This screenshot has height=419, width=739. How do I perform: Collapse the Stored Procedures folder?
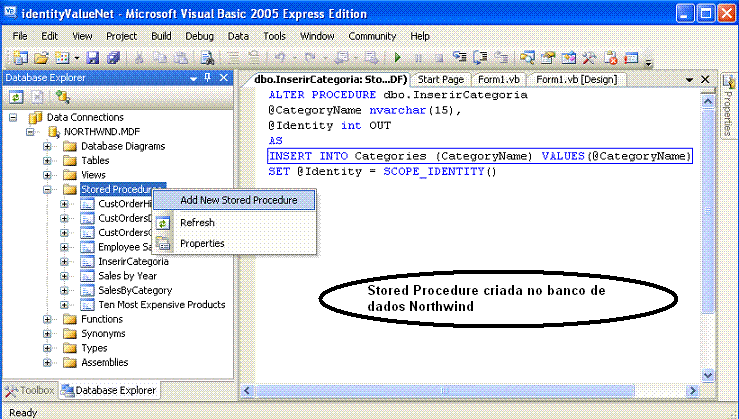47,189
